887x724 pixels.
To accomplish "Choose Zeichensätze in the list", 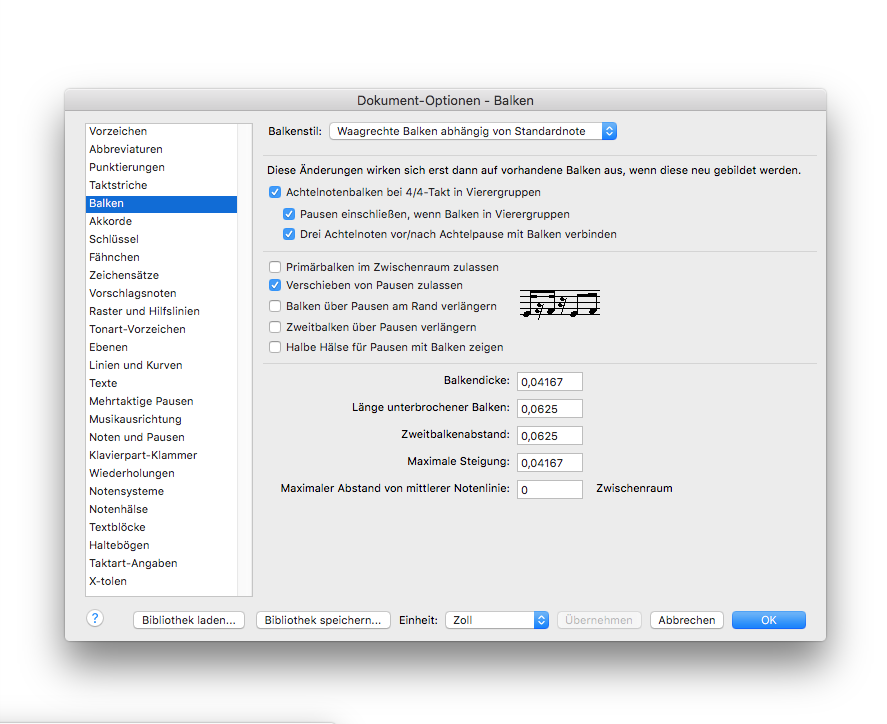I will click(161, 275).
